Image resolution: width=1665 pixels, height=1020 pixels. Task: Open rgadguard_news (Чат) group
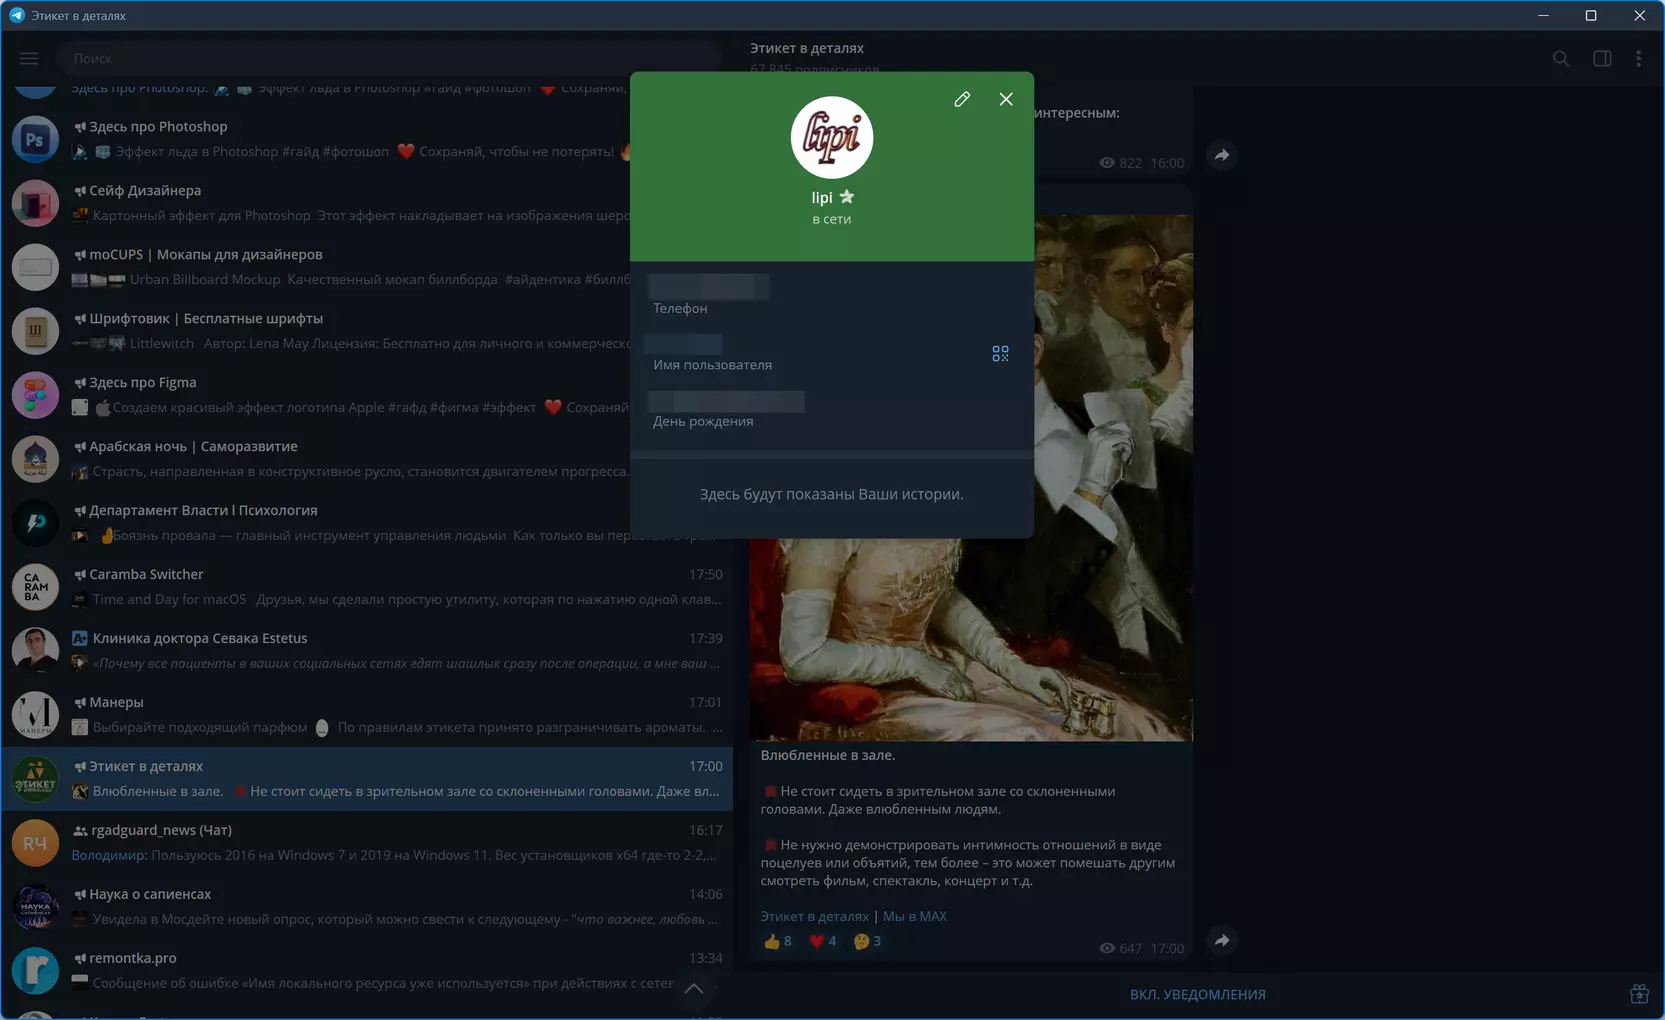367,843
